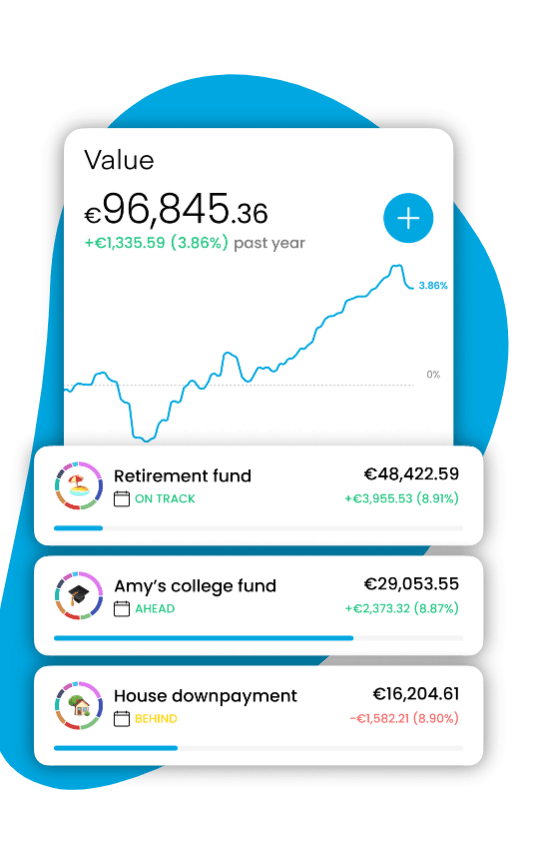546x858 pixels.
Task: Click the house icon for downpayment goal
Action: (x=79, y=705)
